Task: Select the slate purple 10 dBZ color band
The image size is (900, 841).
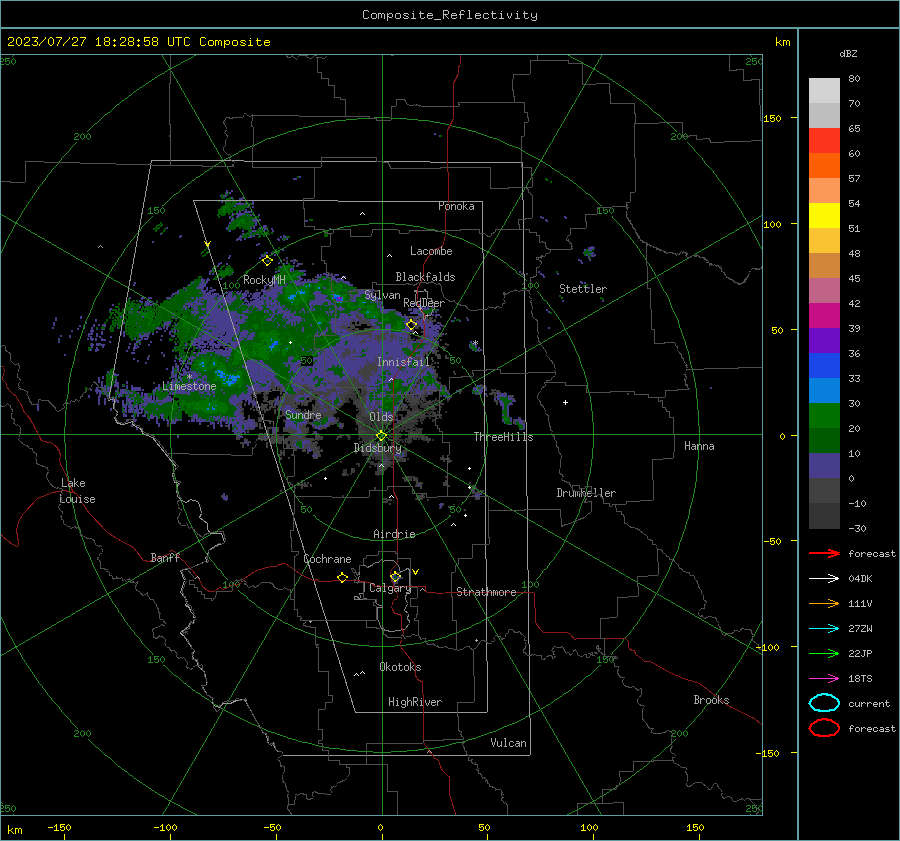Action: coord(824,466)
